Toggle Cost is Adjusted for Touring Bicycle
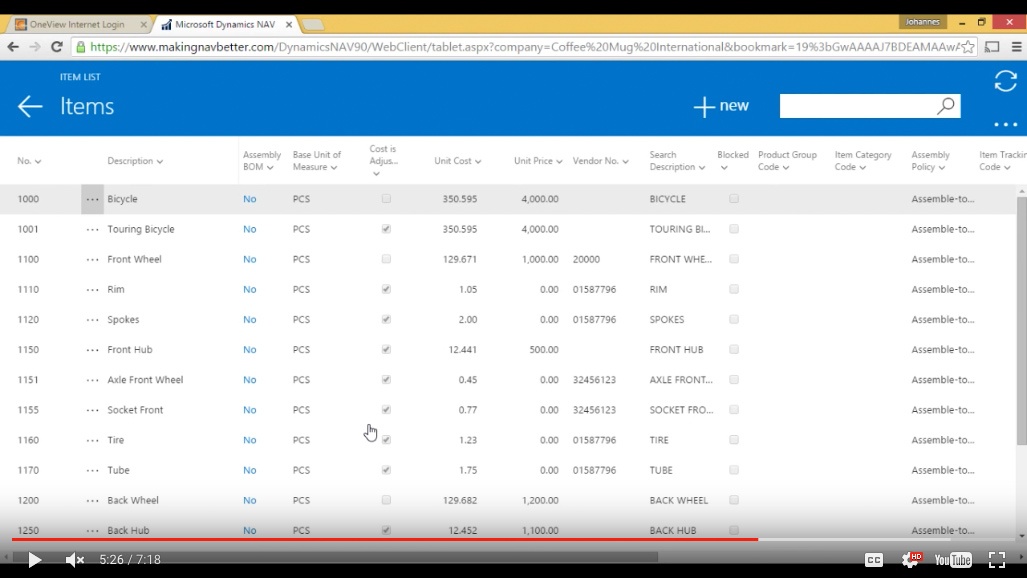 pos(386,229)
